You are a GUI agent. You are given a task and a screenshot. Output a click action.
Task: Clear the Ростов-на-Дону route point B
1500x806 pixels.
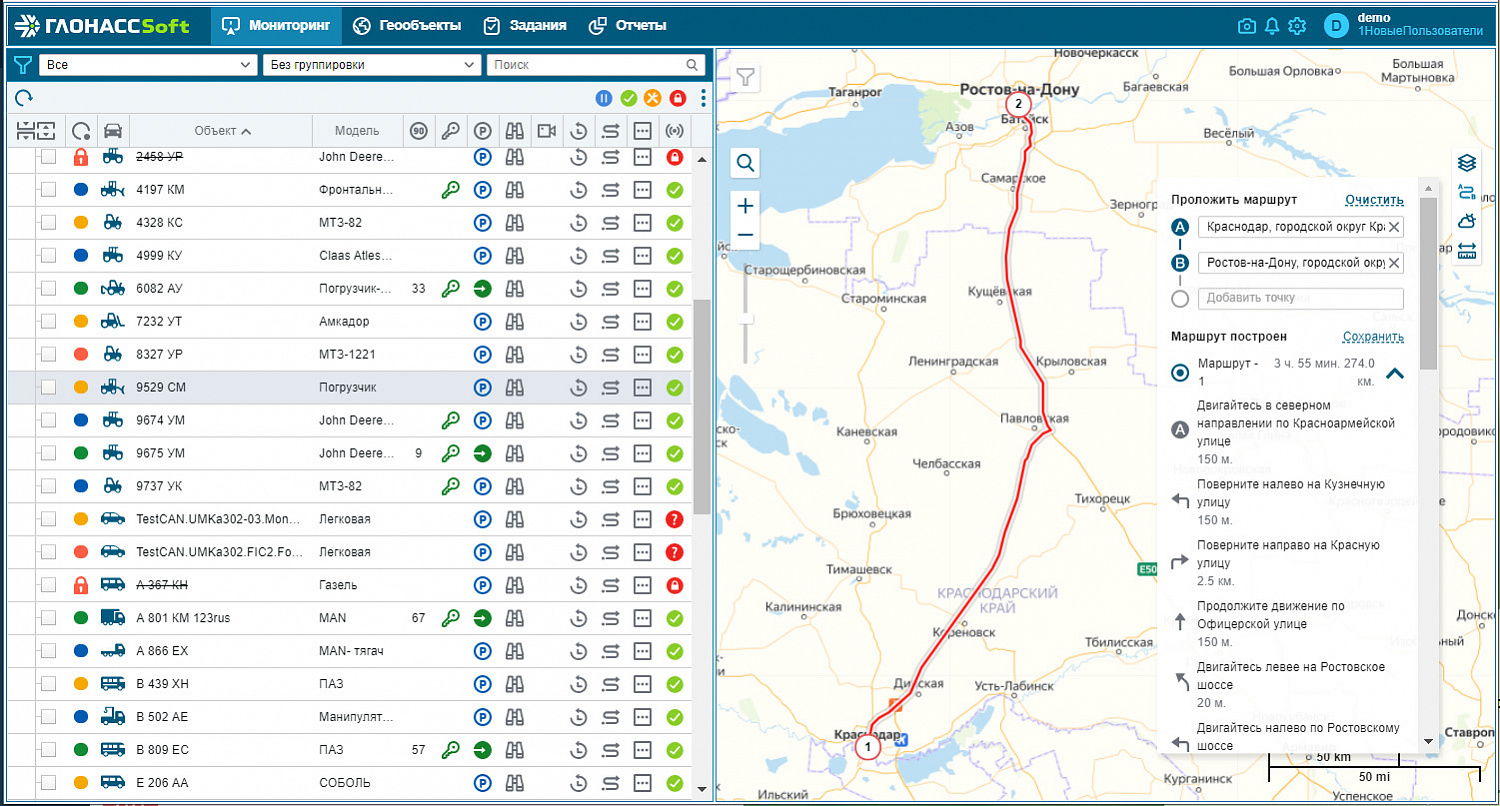(1394, 263)
